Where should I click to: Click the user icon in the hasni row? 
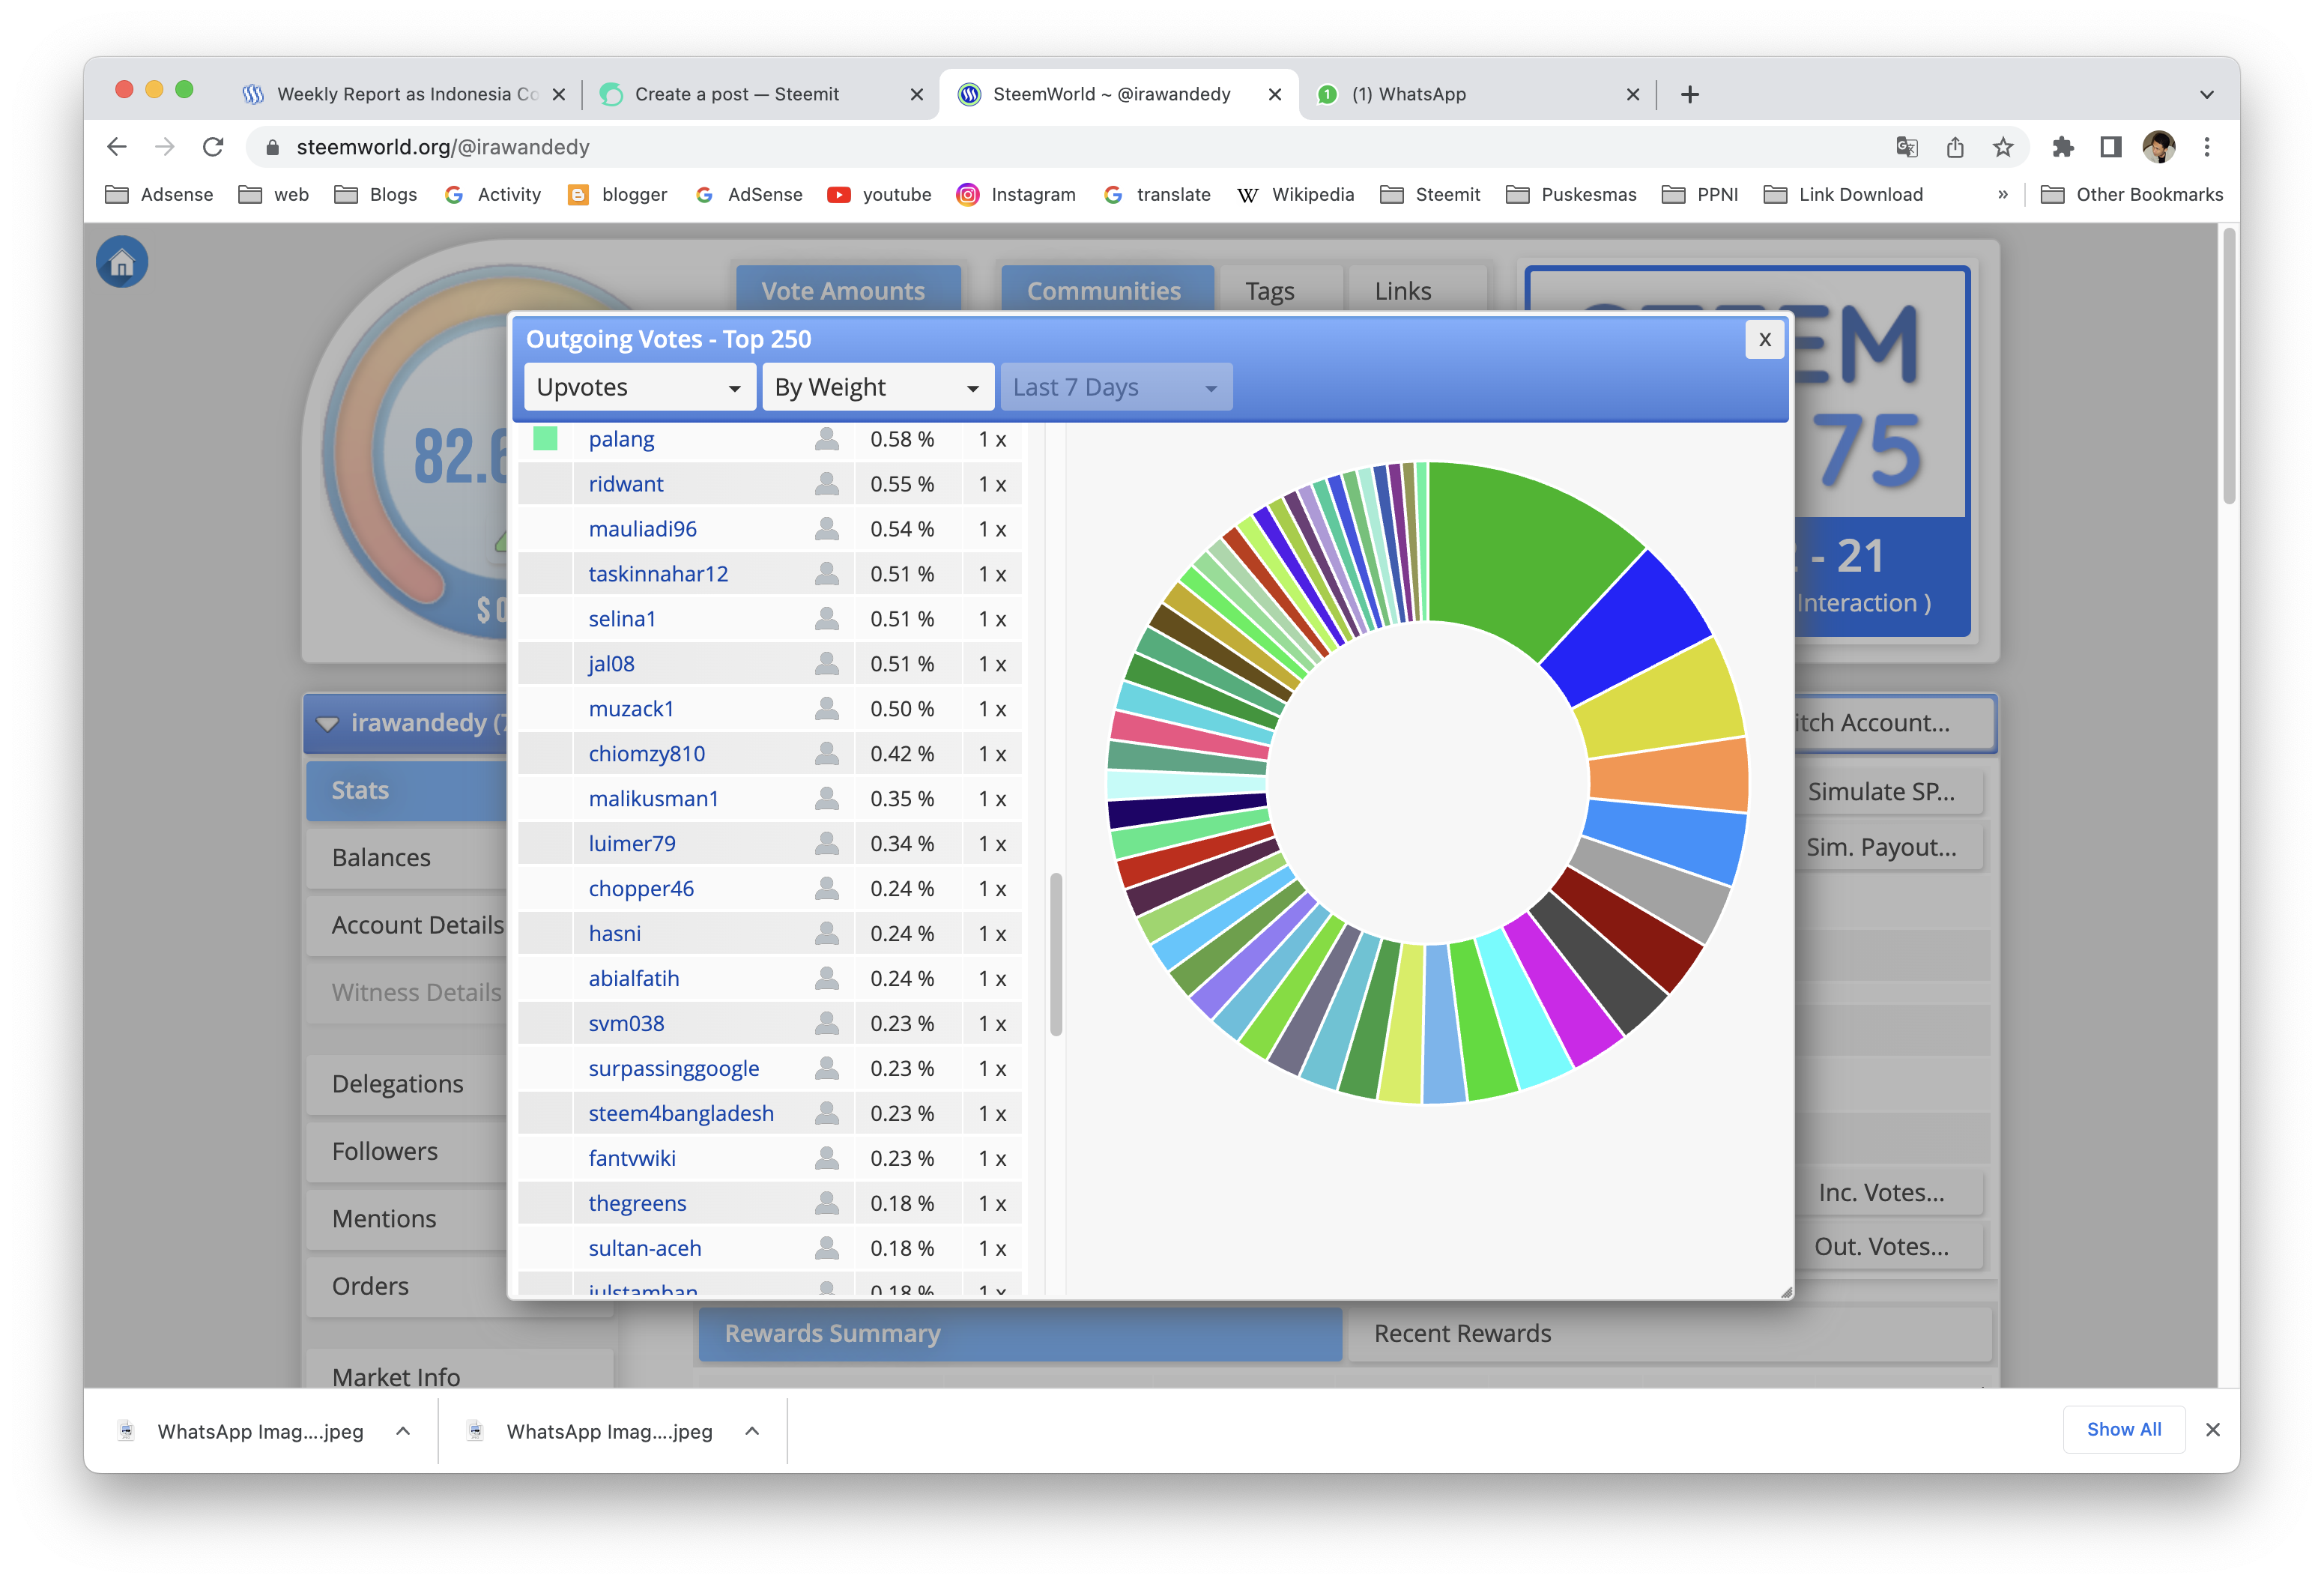point(826,933)
